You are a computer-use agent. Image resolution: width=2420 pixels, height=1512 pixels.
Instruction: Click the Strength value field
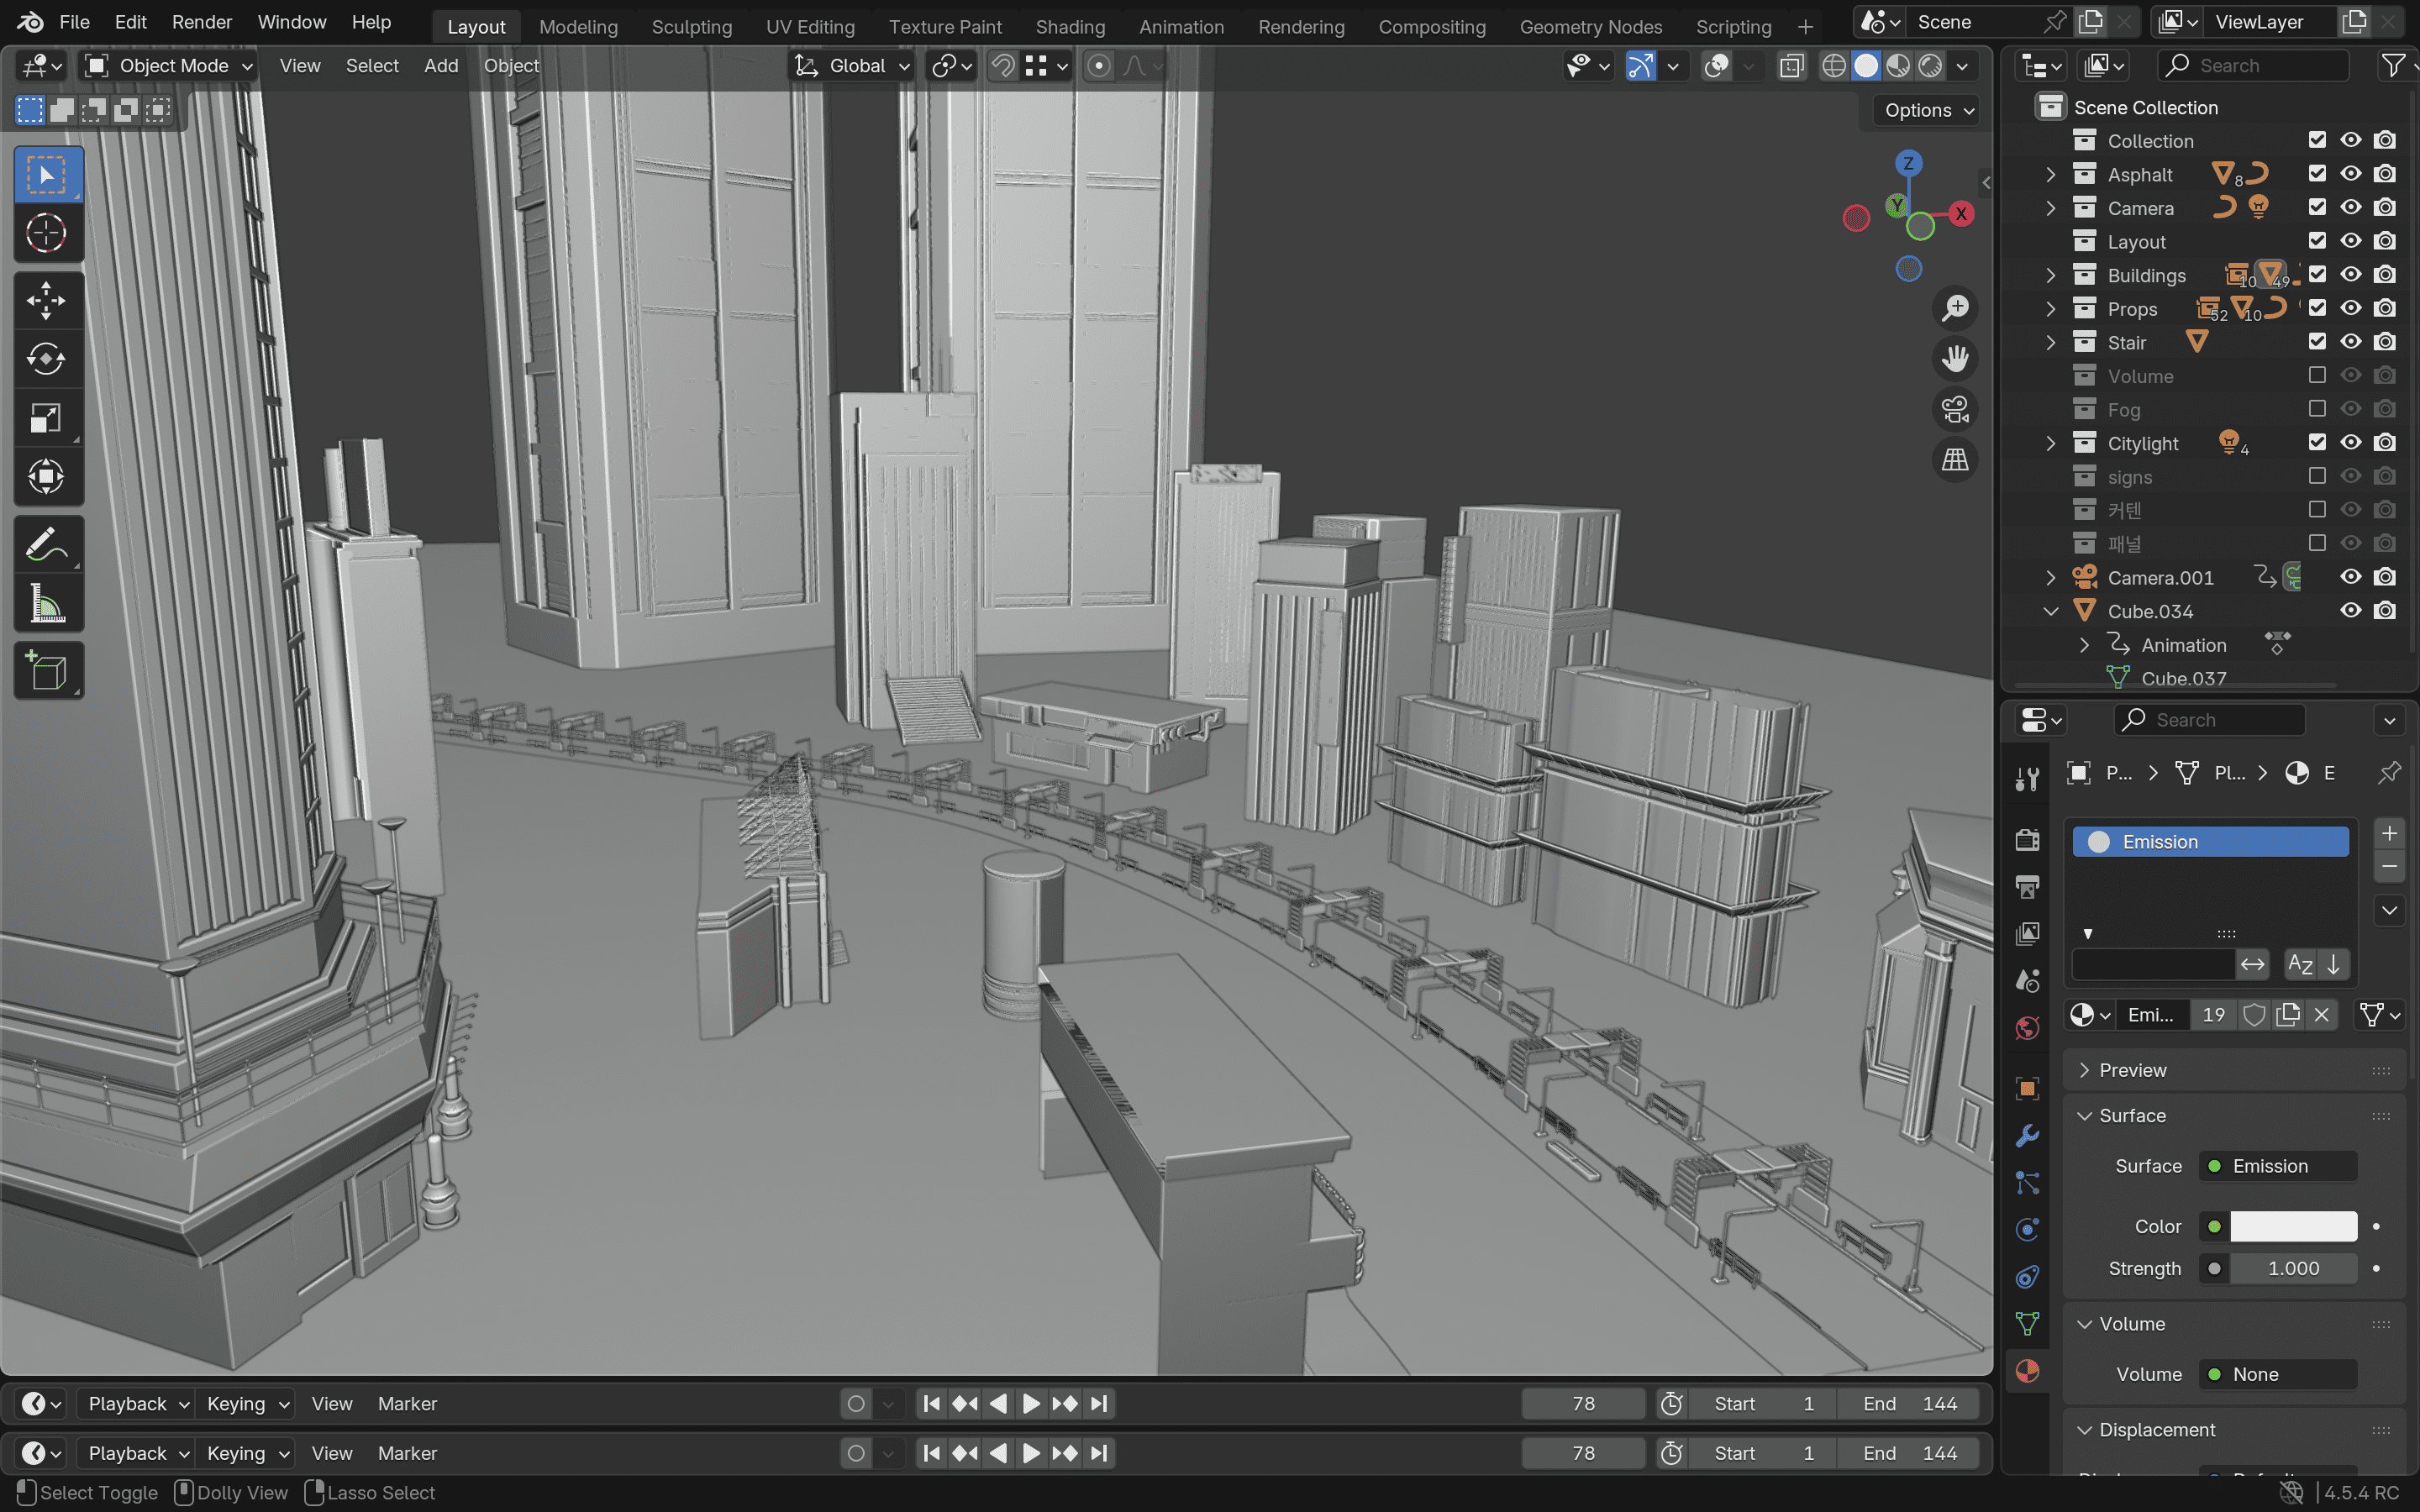pos(2293,1268)
